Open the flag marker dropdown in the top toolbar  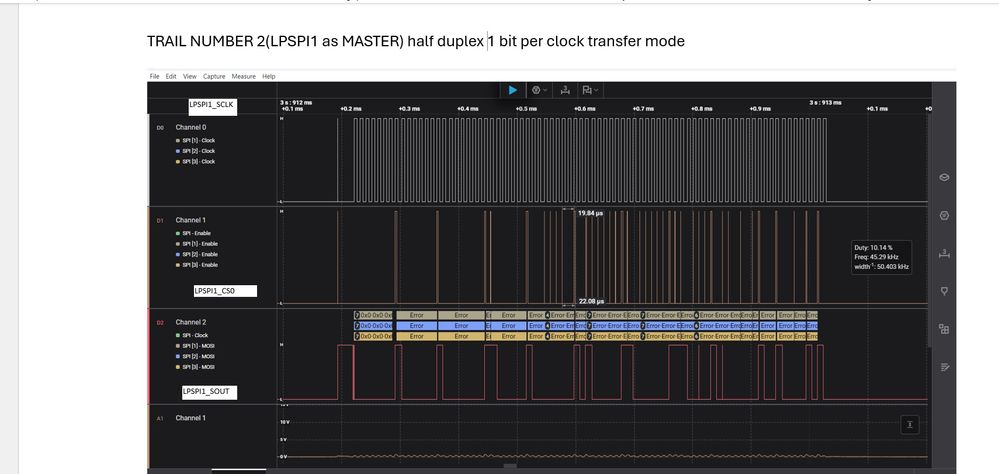(589, 90)
